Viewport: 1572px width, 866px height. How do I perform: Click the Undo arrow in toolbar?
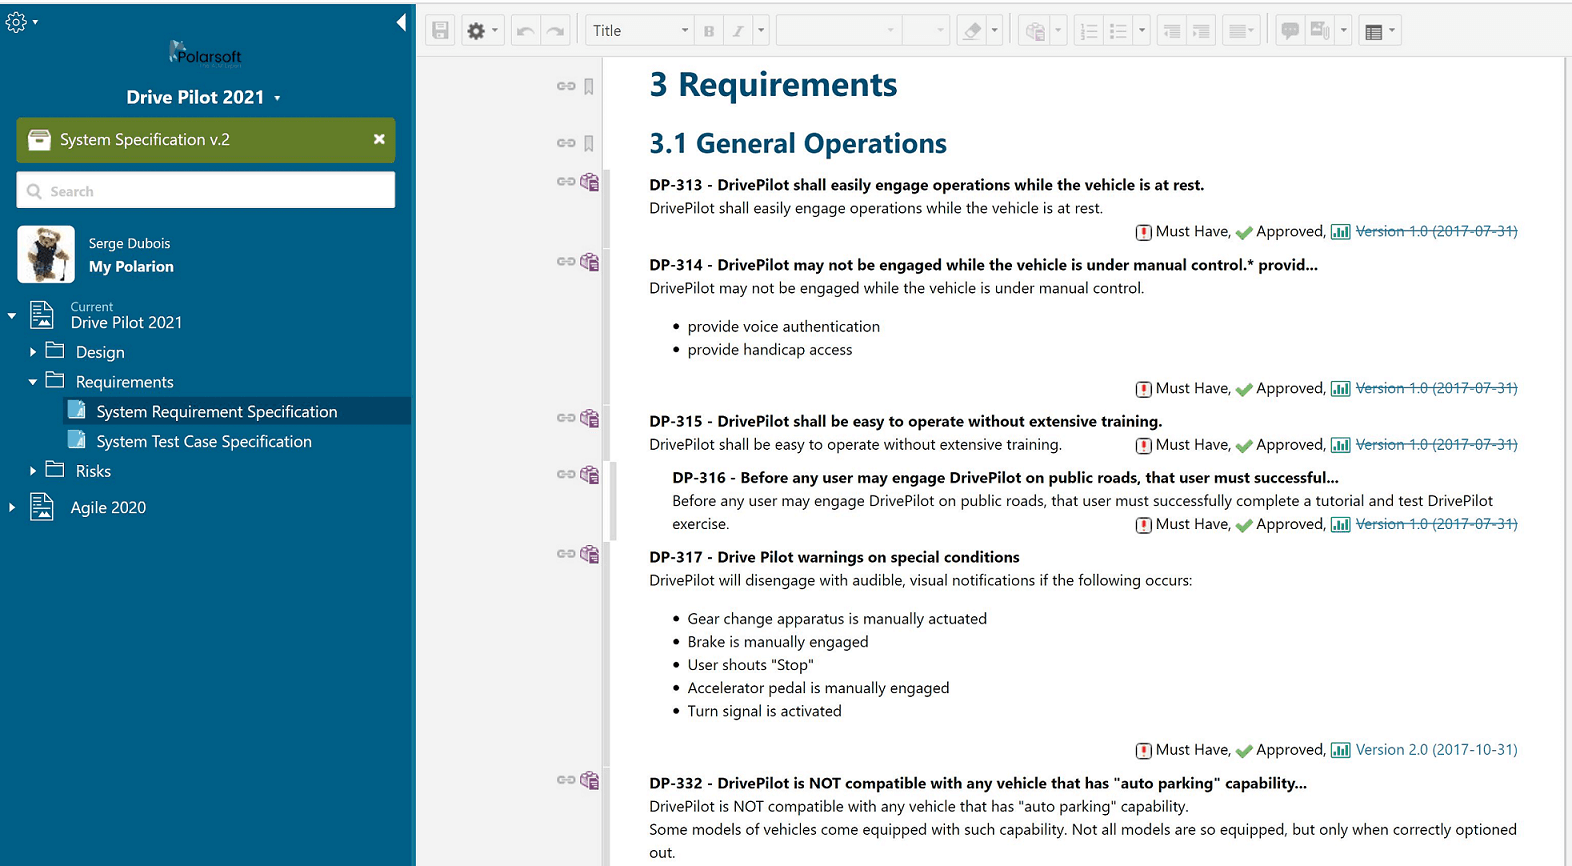[525, 31]
